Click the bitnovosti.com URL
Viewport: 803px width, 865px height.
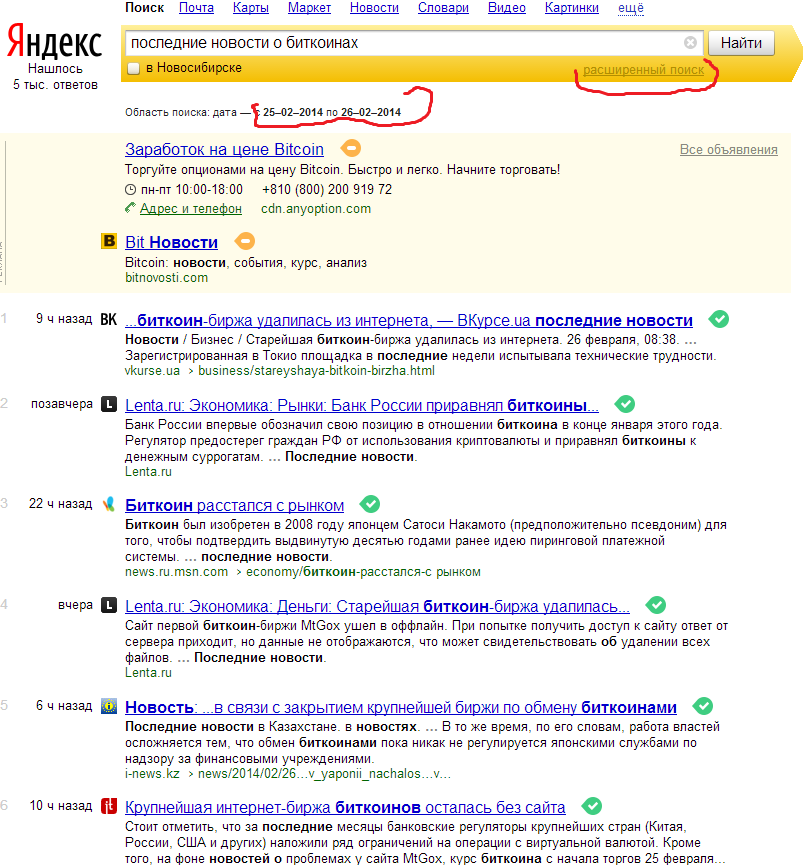pyautogui.click(x=166, y=277)
